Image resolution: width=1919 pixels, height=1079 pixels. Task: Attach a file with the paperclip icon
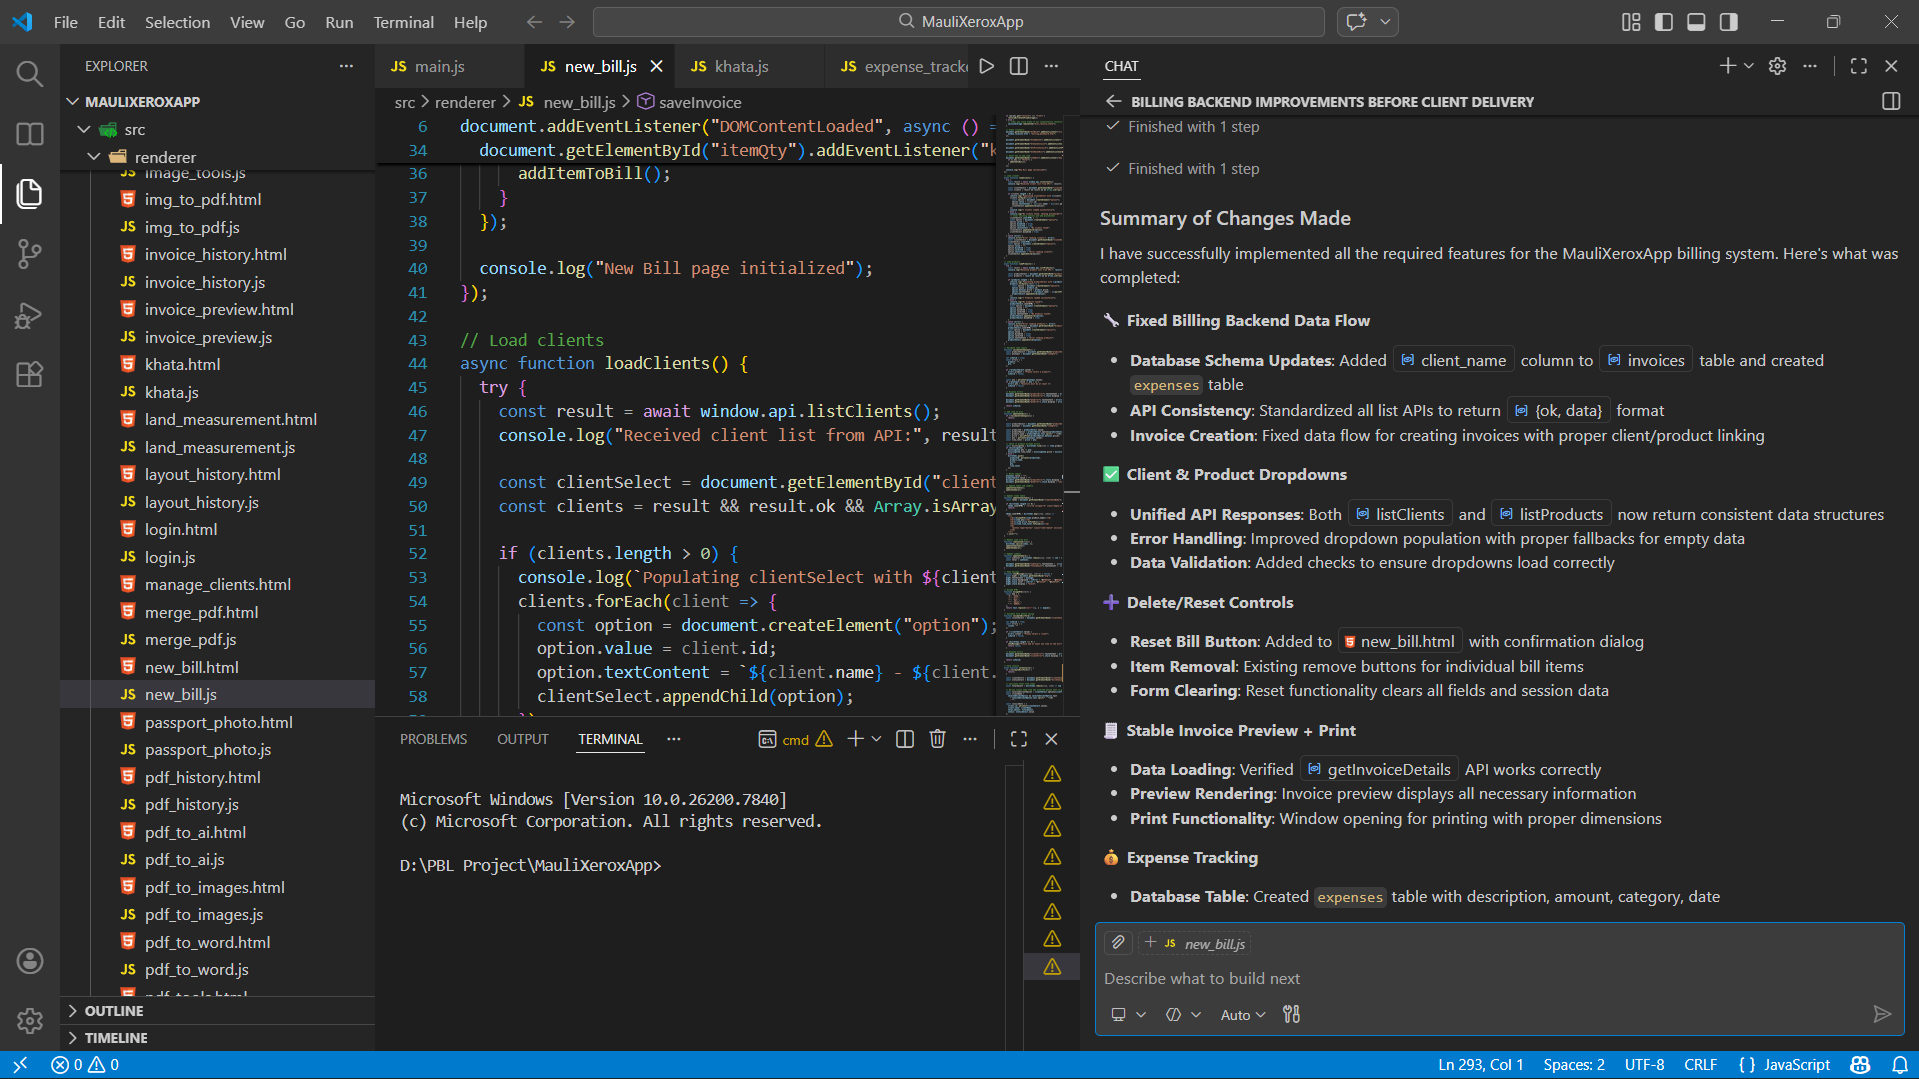pos(1117,942)
